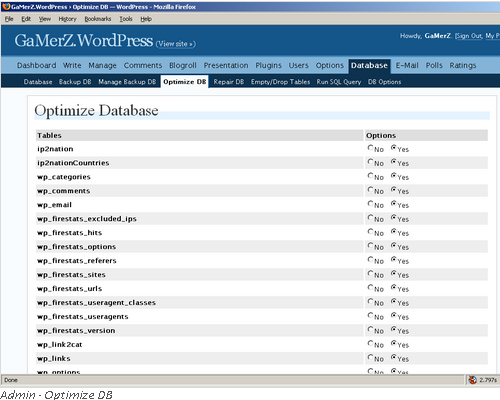The image size is (500, 400).
Task: Select No for wp_firestats_urls table
Action: point(370,287)
